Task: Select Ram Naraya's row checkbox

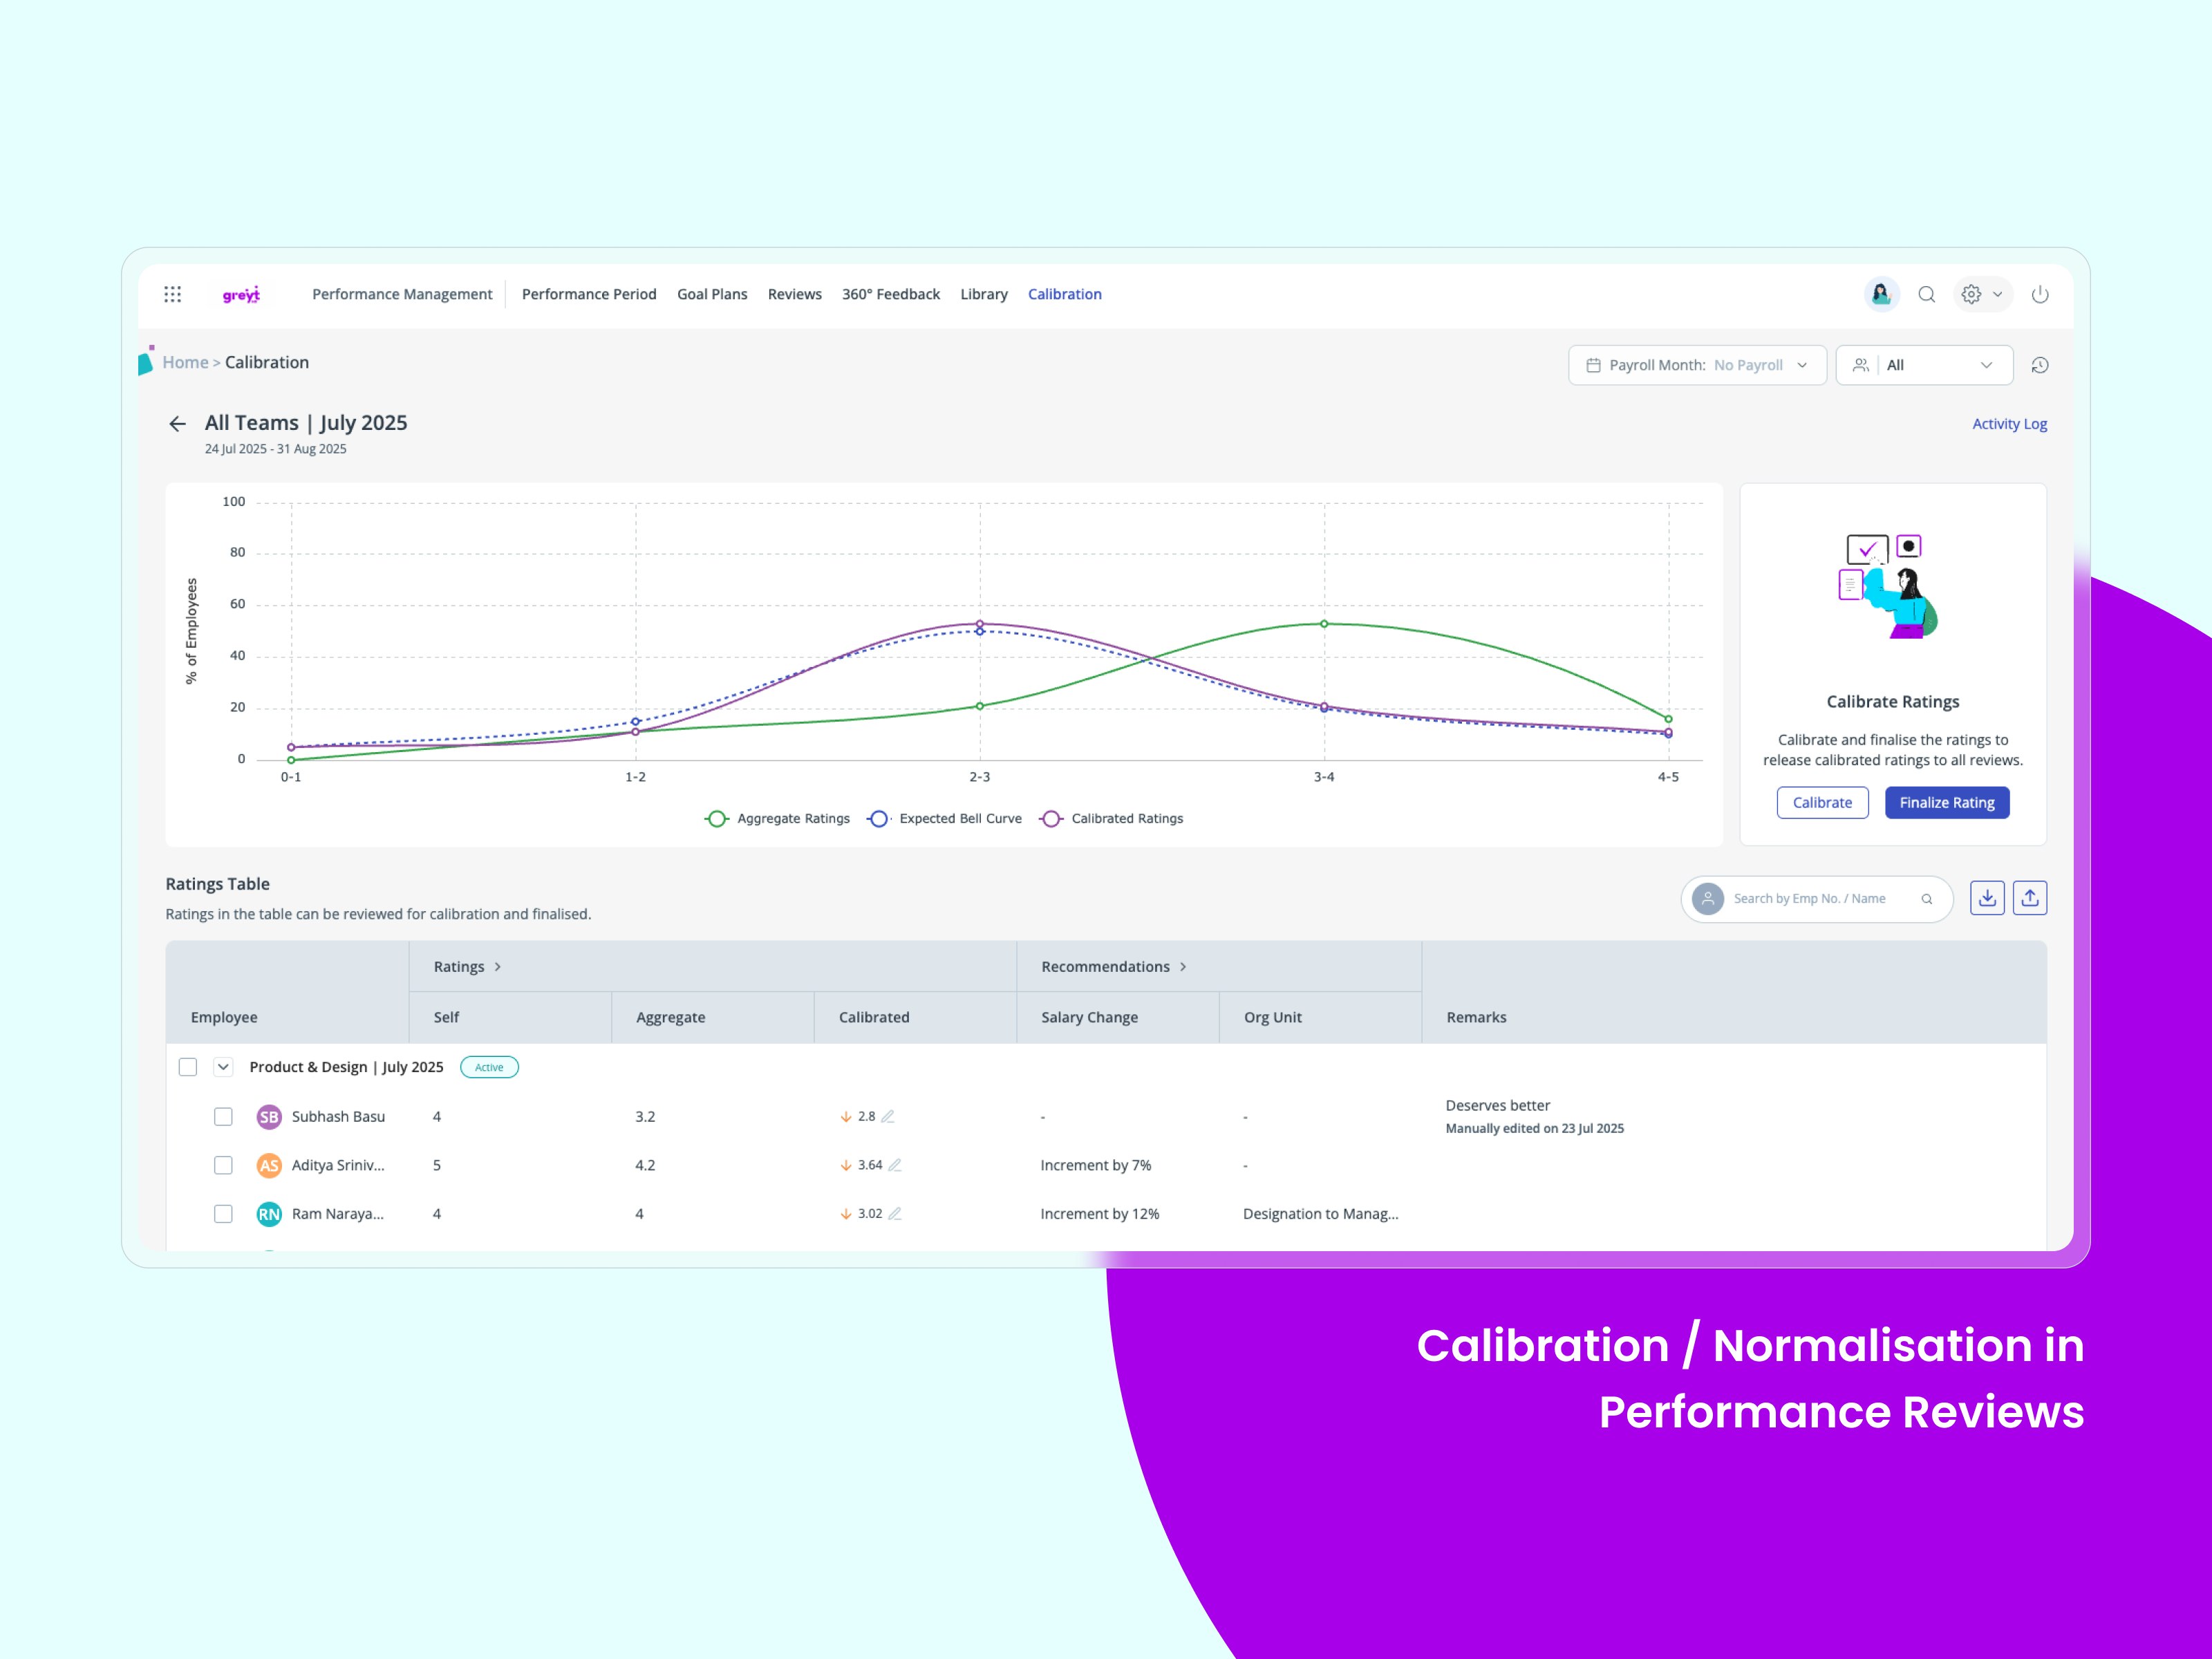Action: (x=223, y=1213)
